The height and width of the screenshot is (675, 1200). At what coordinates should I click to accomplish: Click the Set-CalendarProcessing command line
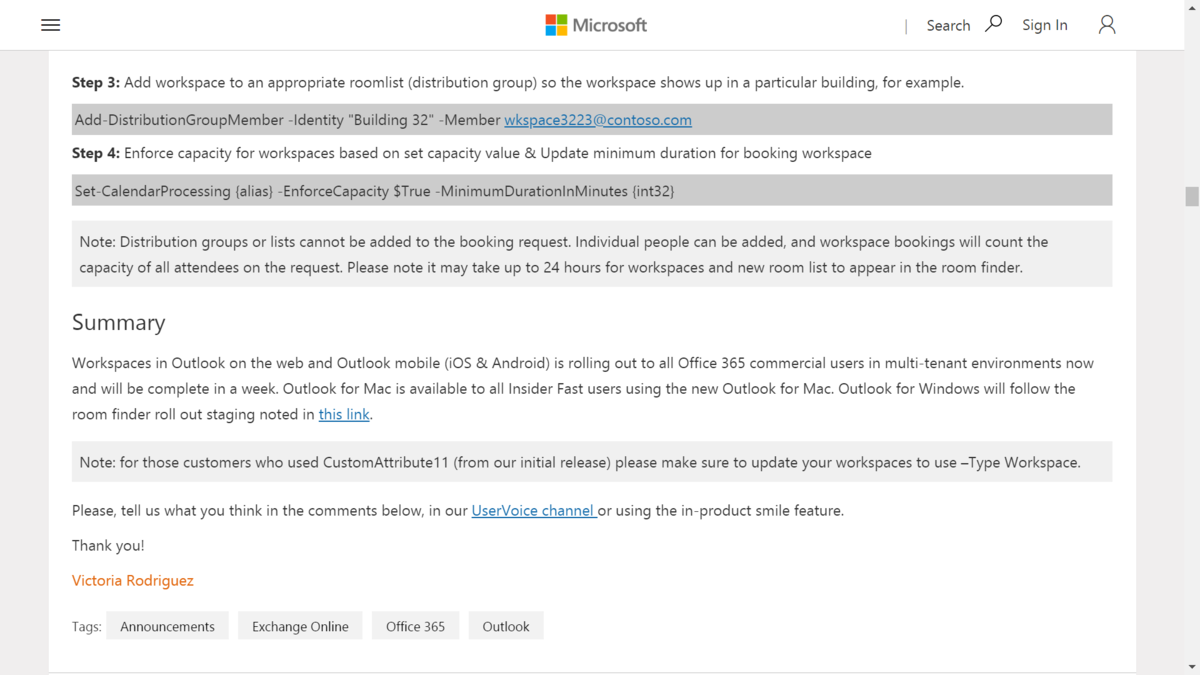point(592,190)
